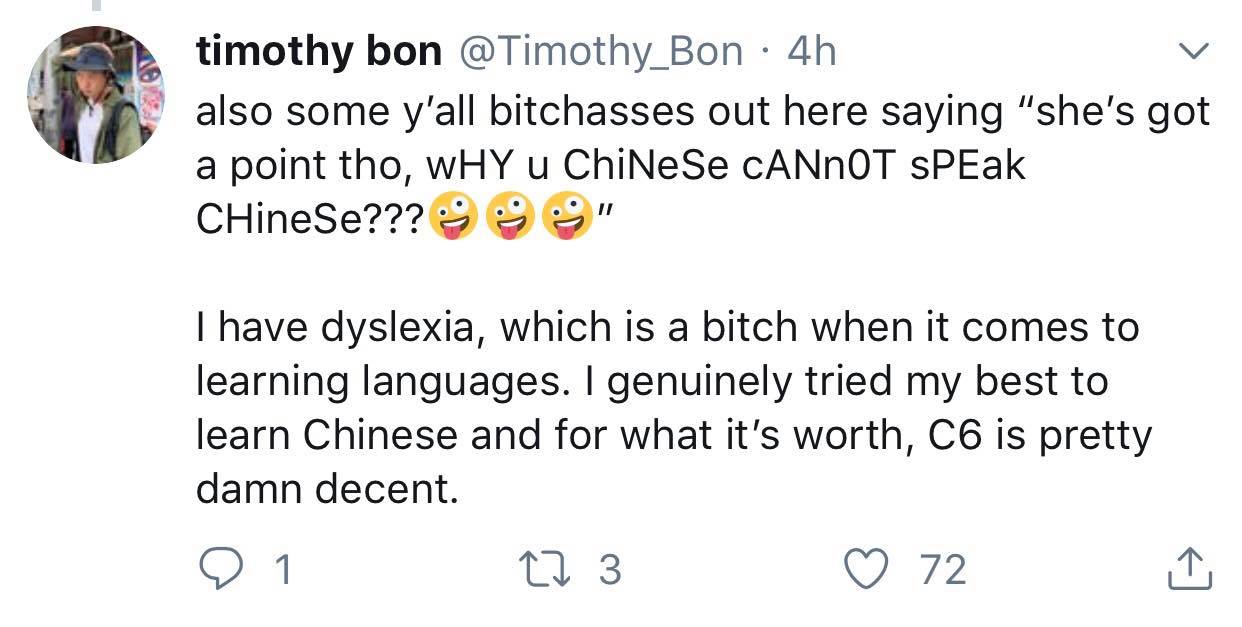Open the share tweet icon
Image resolution: width=1242 pixels, height=627 pixels.
1189,569
